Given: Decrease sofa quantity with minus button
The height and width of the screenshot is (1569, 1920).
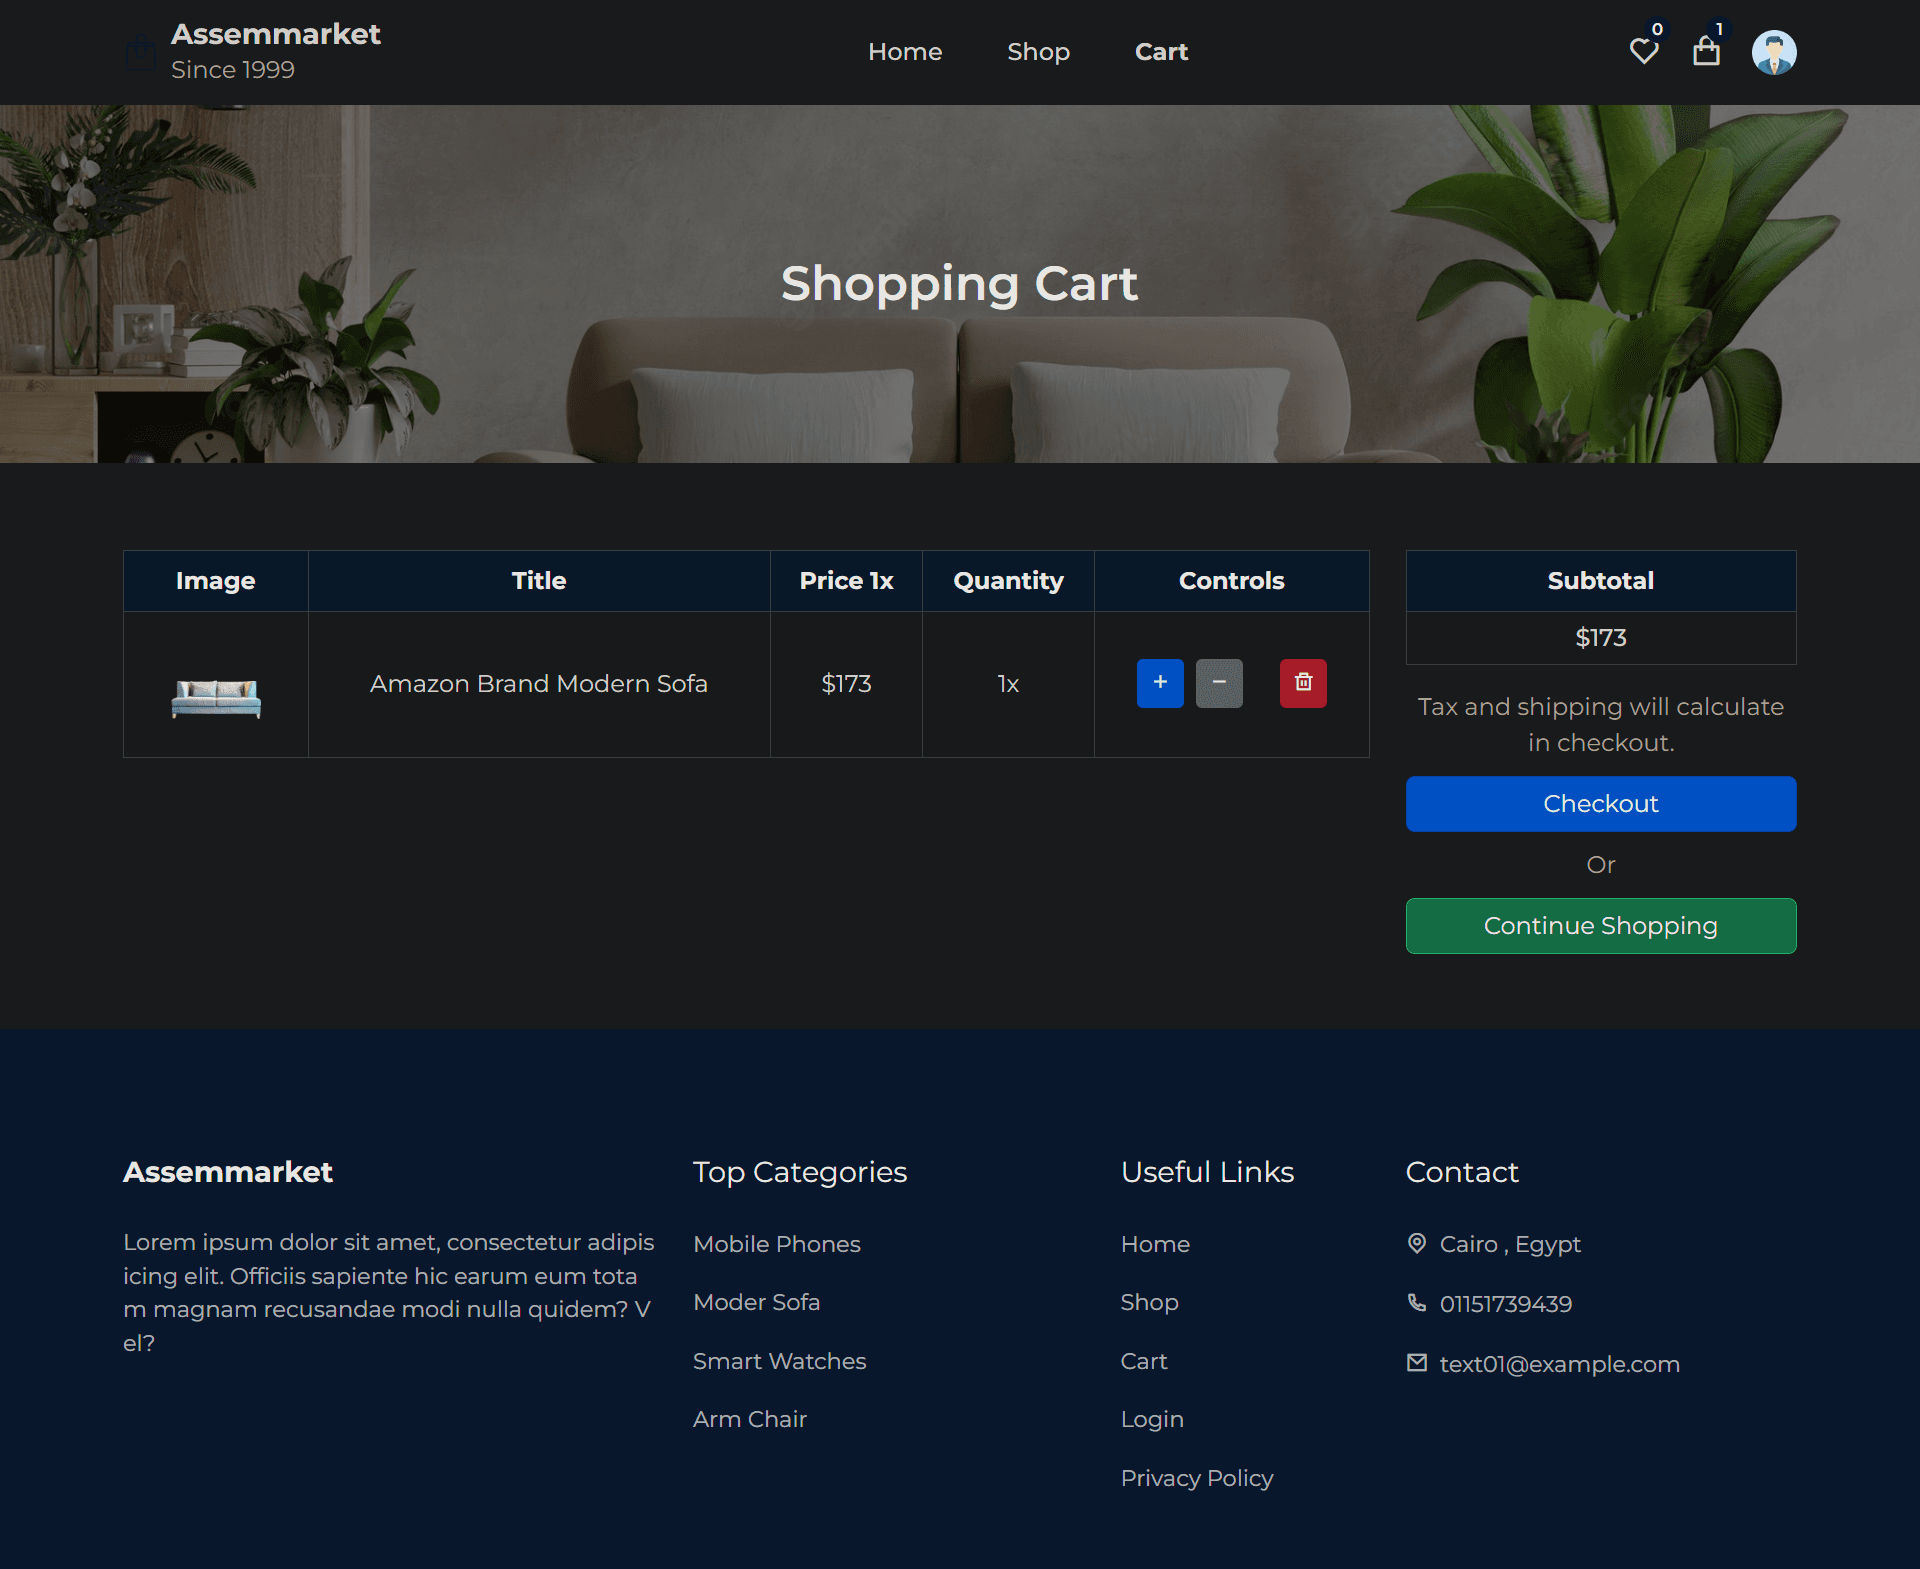Looking at the screenshot, I should [x=1219, y=683].
